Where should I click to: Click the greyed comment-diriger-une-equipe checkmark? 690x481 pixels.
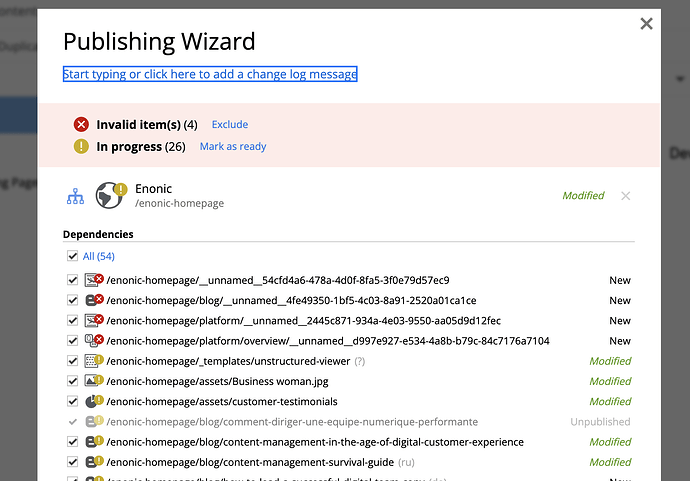click(73, 422)
